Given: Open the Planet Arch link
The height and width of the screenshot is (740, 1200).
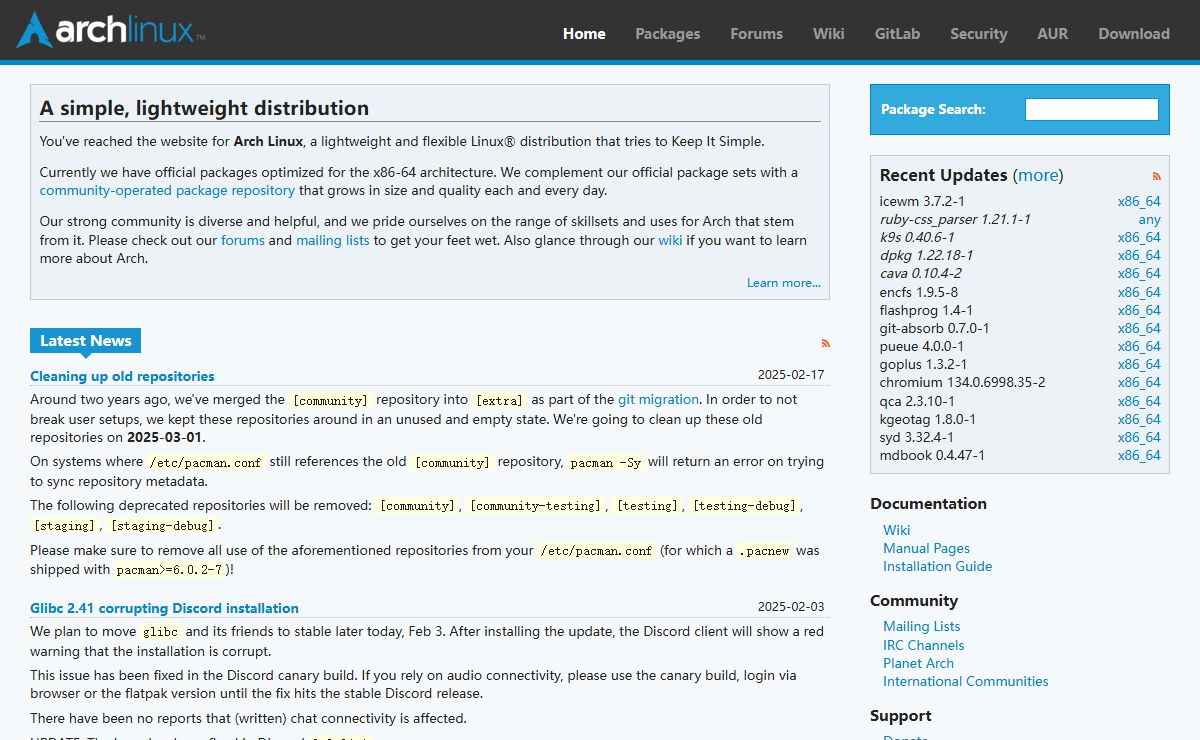Looking at the screenshot, I should [918, 663].
